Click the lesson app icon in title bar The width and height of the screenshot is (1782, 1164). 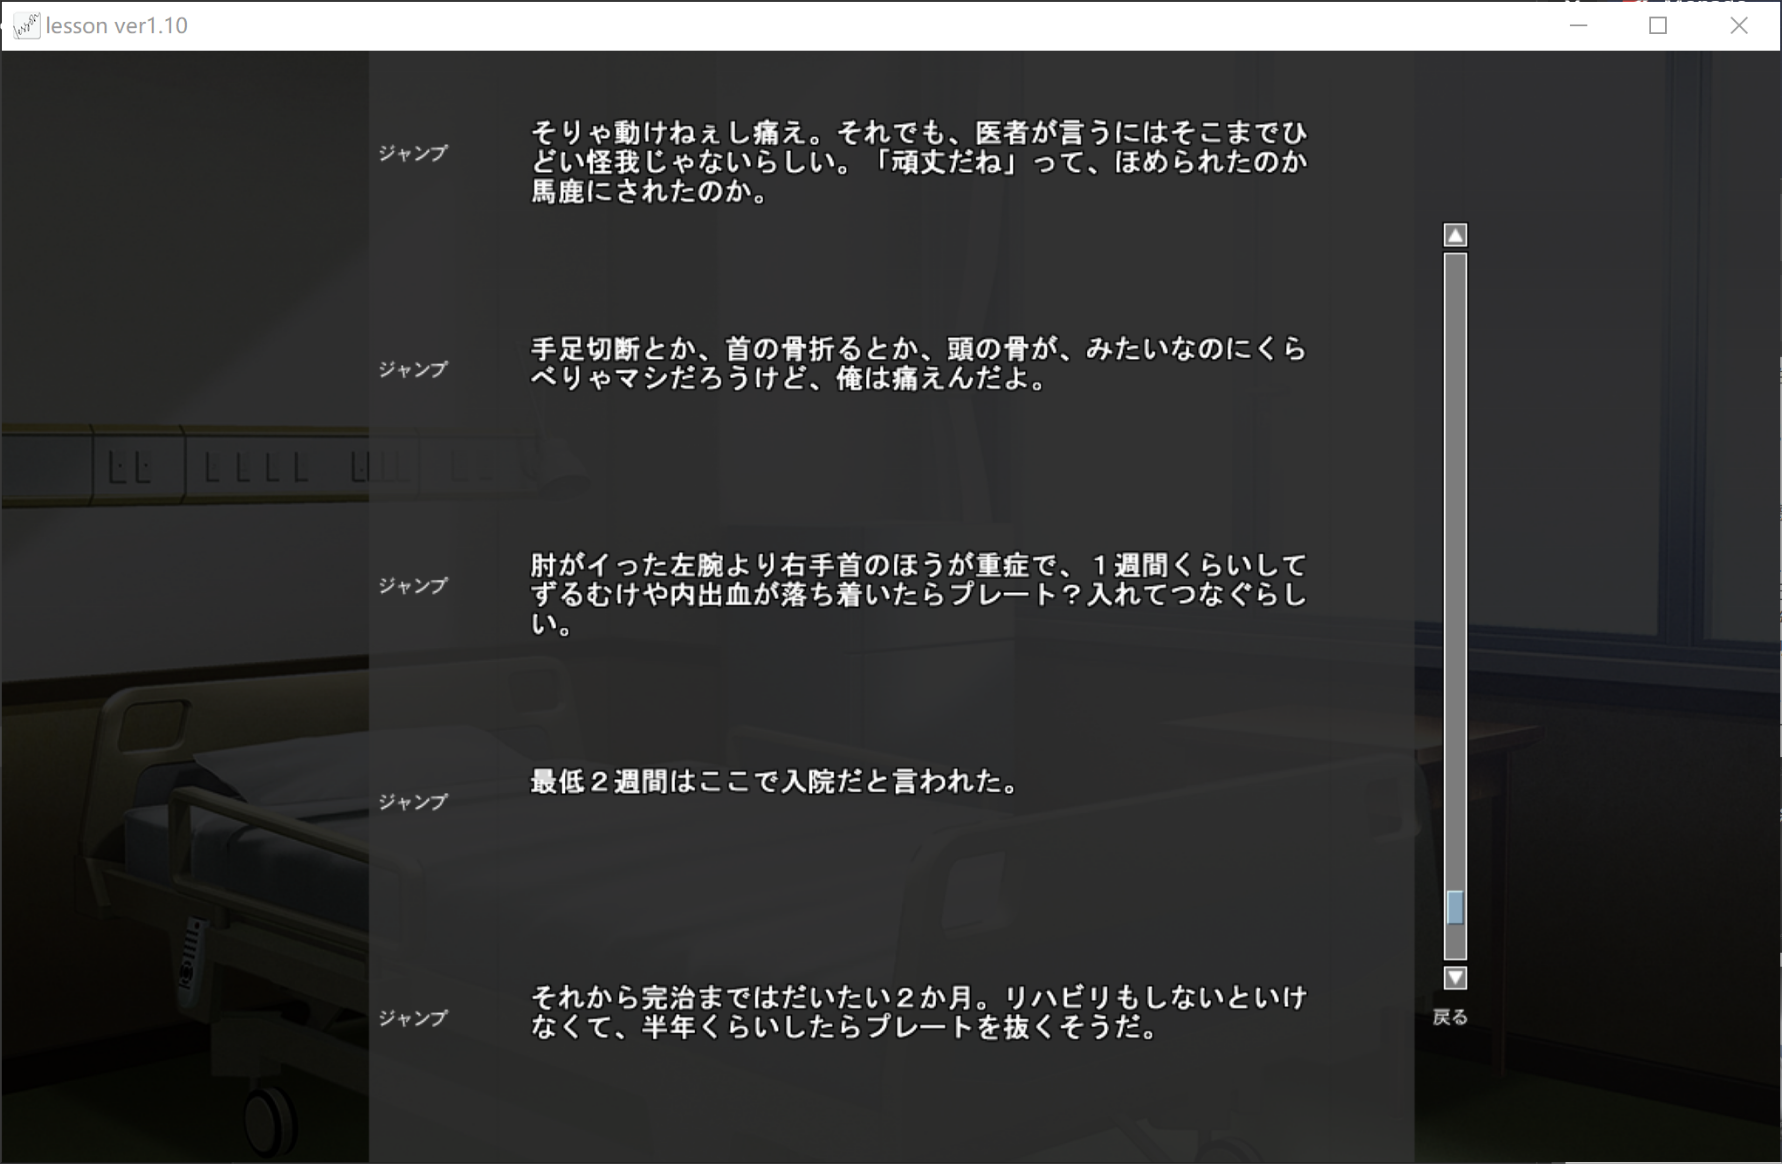point(26,26)
